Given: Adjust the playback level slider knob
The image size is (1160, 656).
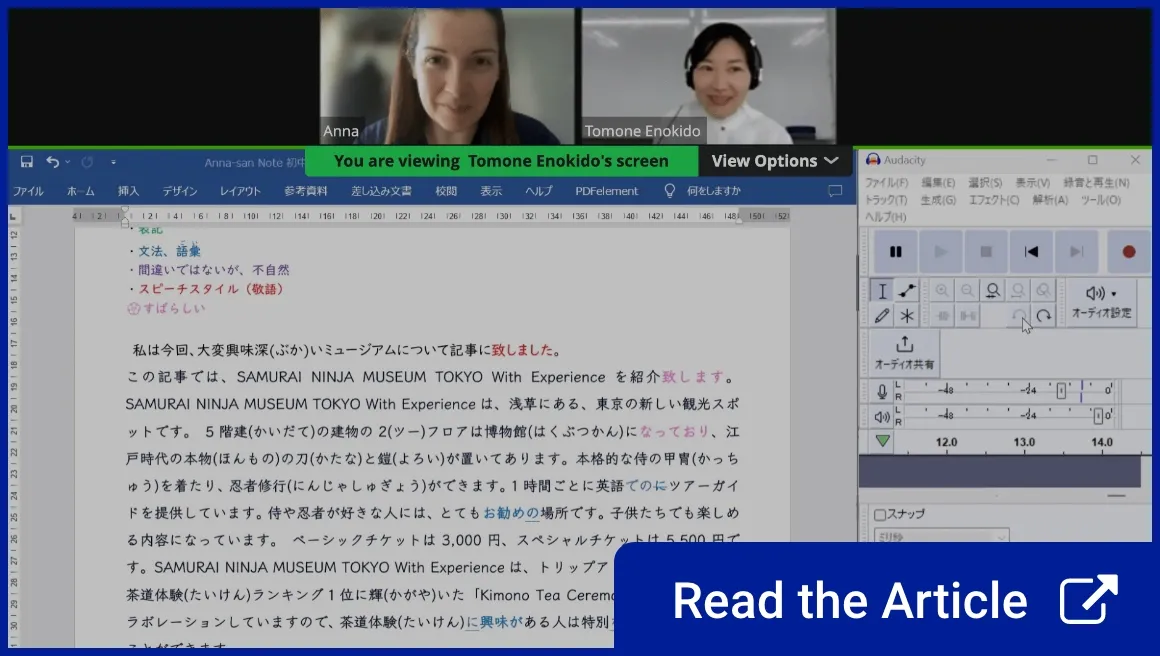Looking at the screenshot, I should pos(1099,416).
